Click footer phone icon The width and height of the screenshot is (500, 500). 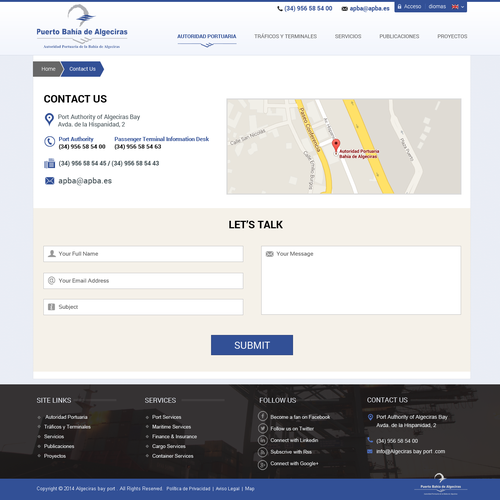pos(370,440)
